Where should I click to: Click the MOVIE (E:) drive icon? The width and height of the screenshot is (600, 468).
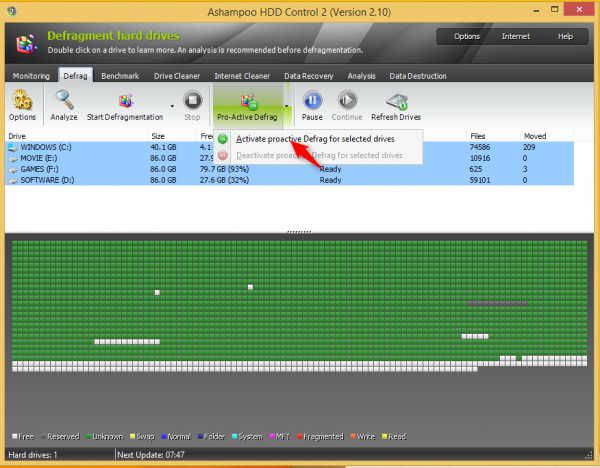(x=13, y=159)
